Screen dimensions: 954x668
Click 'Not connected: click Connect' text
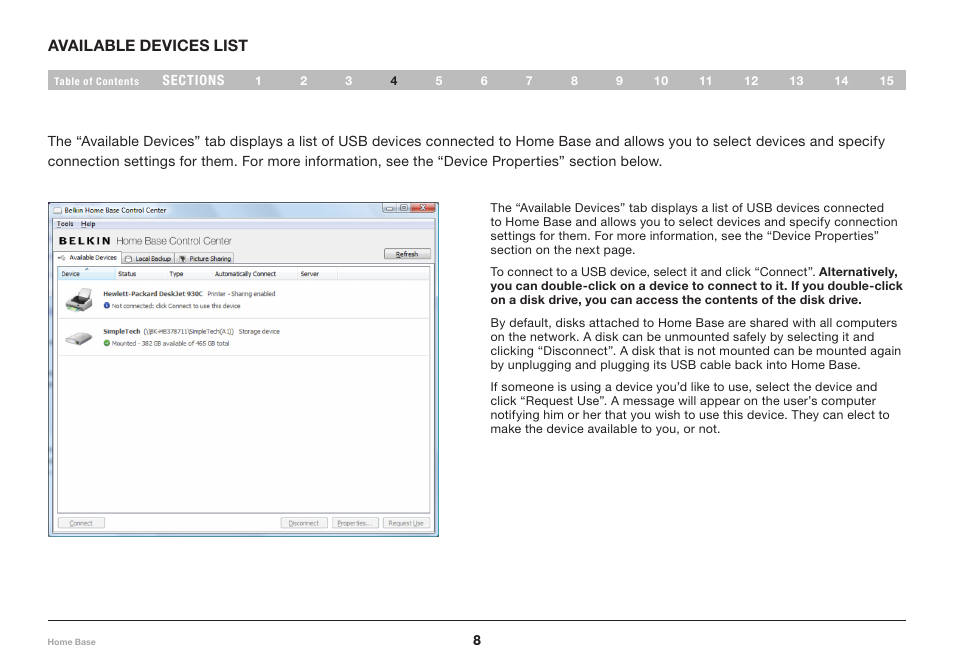coord(176,306)
